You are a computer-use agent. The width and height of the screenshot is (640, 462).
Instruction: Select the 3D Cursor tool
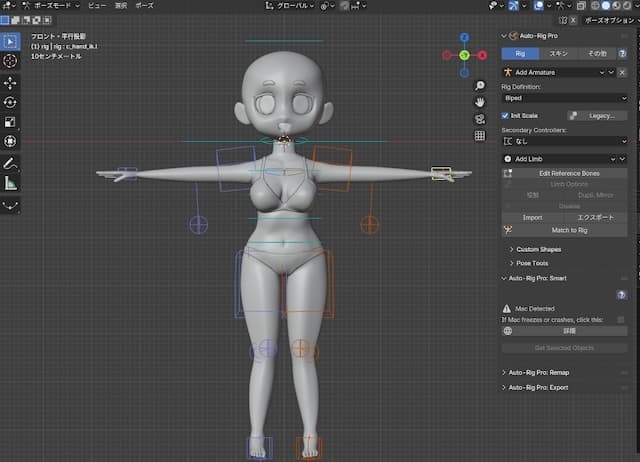pyautogui.click(x=10, y=61)
